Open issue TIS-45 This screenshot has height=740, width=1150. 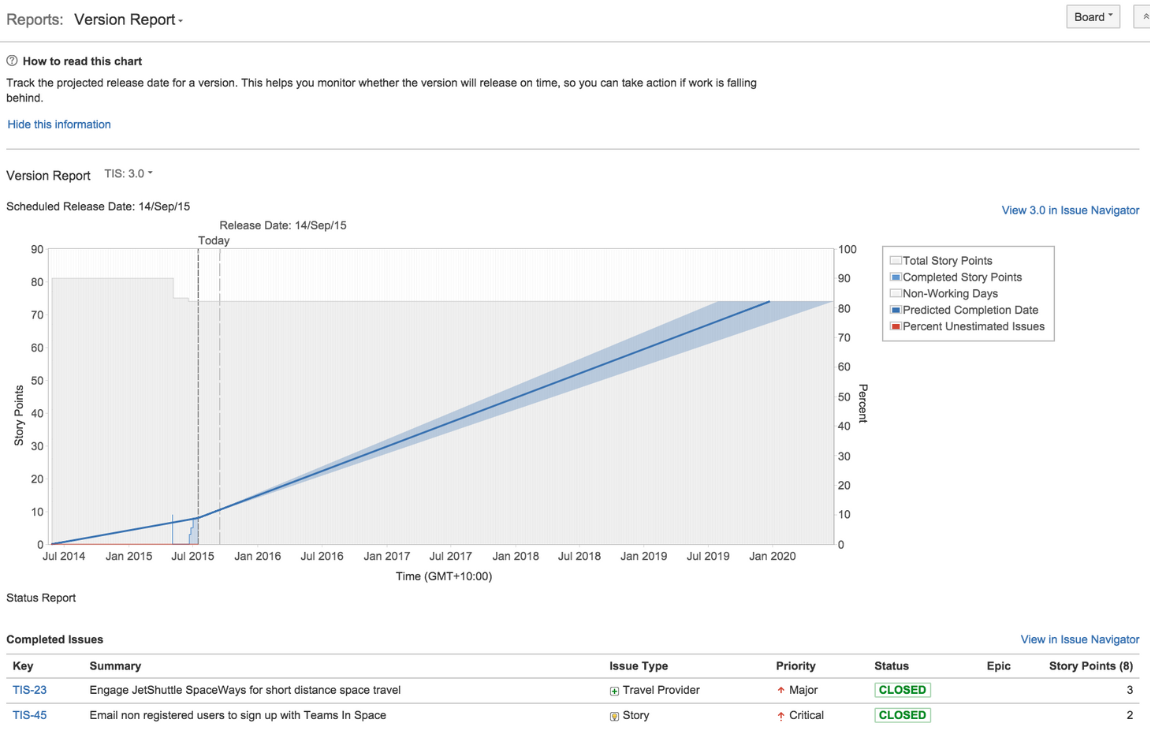click(29, 715)
